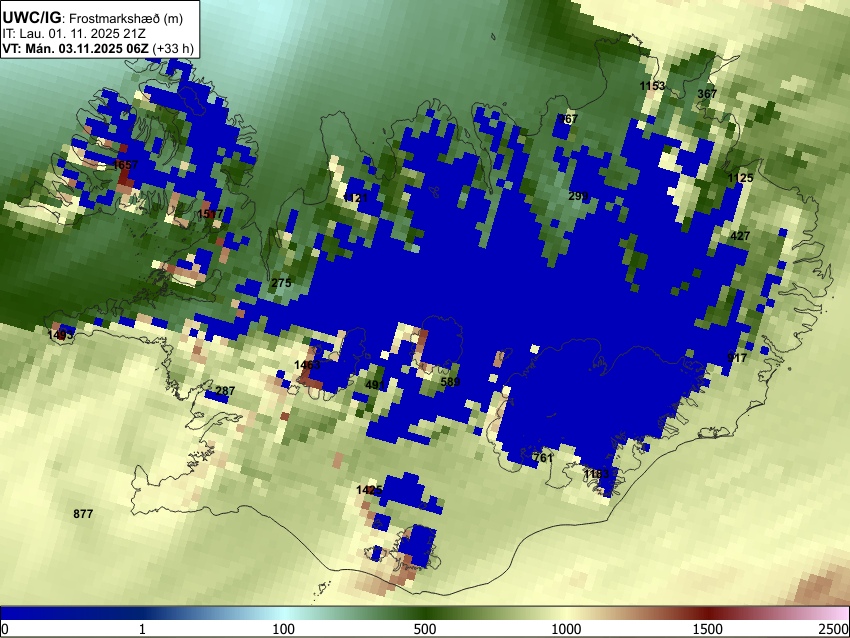
Task: Select the map value 1463
Action: 307,365
